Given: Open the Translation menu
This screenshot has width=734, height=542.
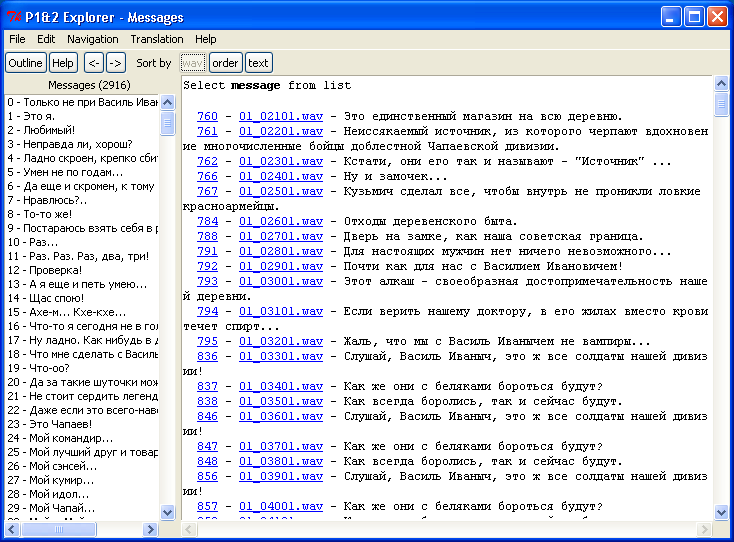Looking at the screenshot, I should [157, 39].
